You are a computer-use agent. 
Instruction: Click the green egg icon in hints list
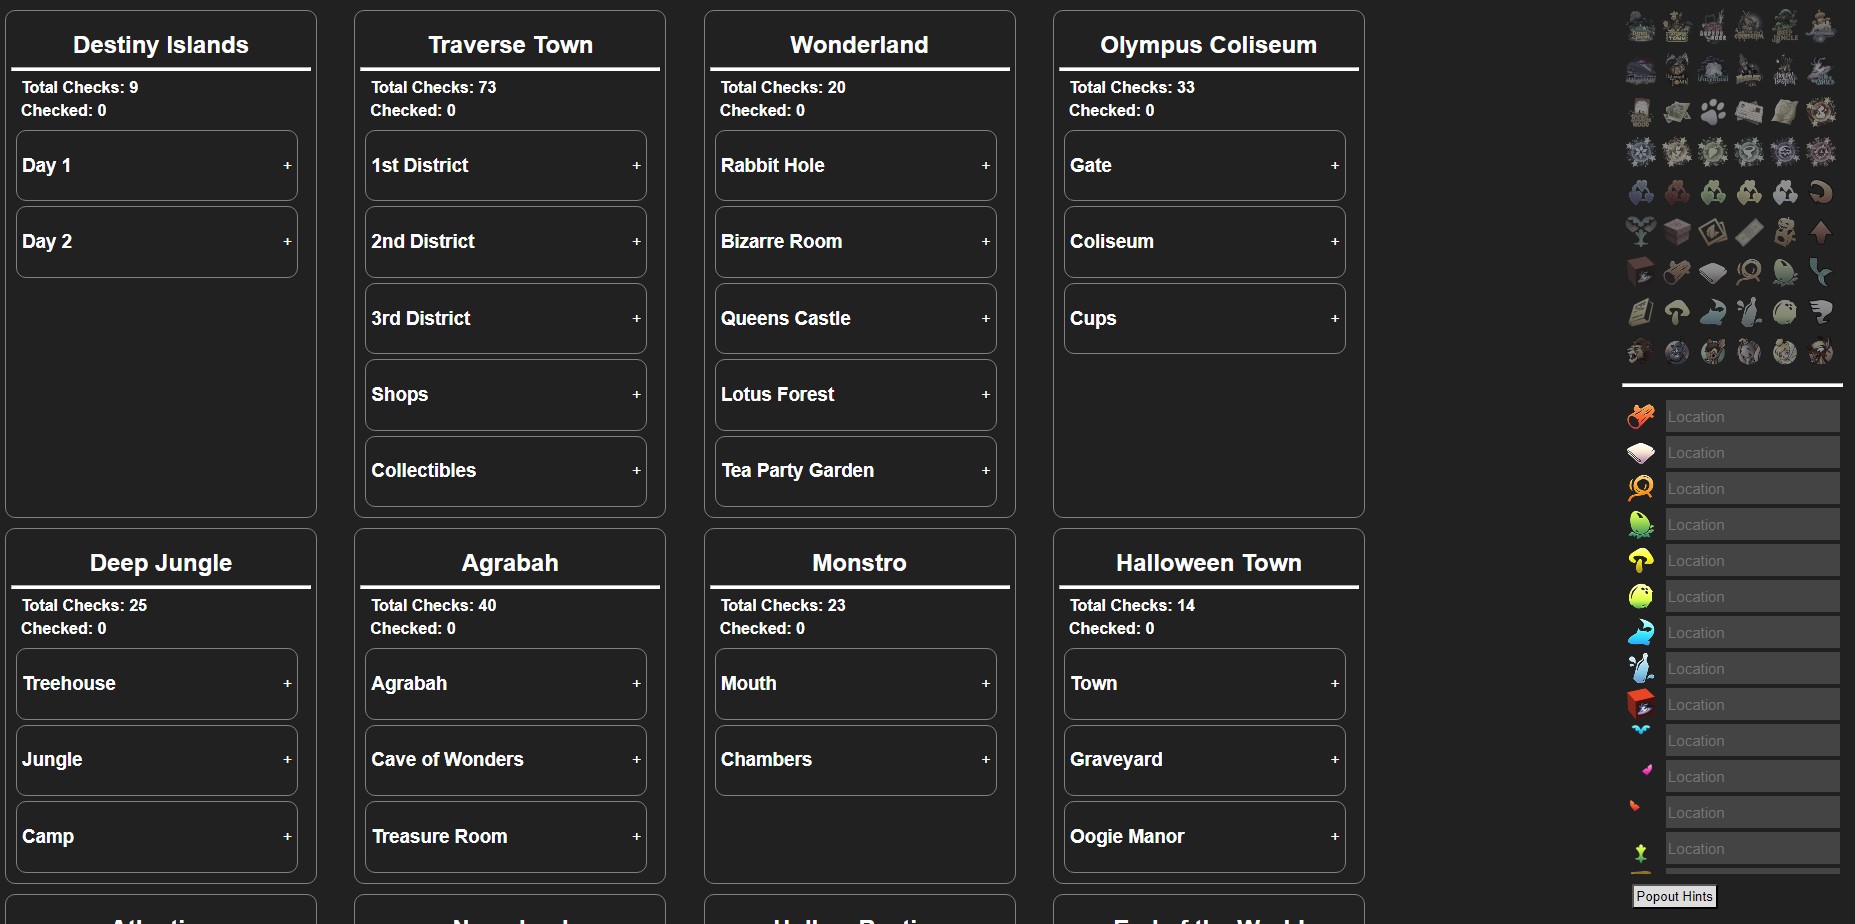[x=1641, y=524]
